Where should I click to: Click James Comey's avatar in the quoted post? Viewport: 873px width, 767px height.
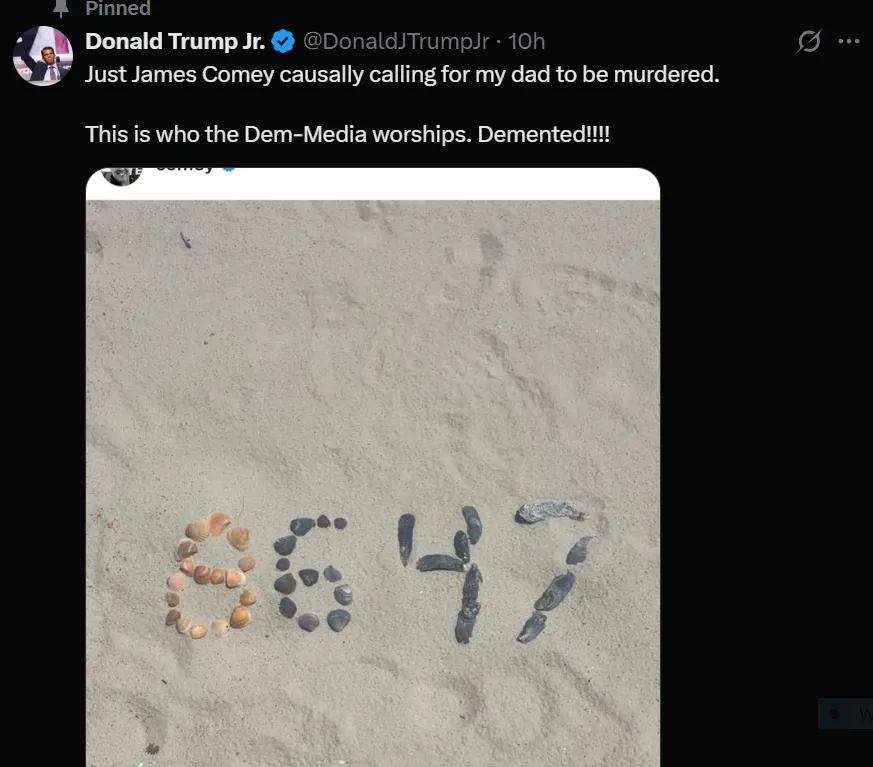(121, 170)
